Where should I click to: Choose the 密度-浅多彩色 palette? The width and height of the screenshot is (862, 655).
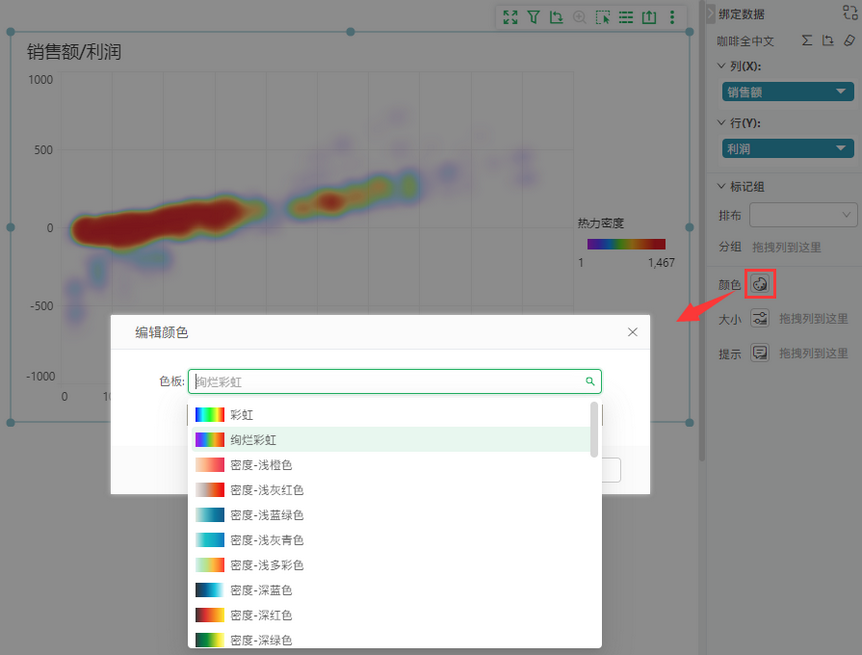point(390,565)
